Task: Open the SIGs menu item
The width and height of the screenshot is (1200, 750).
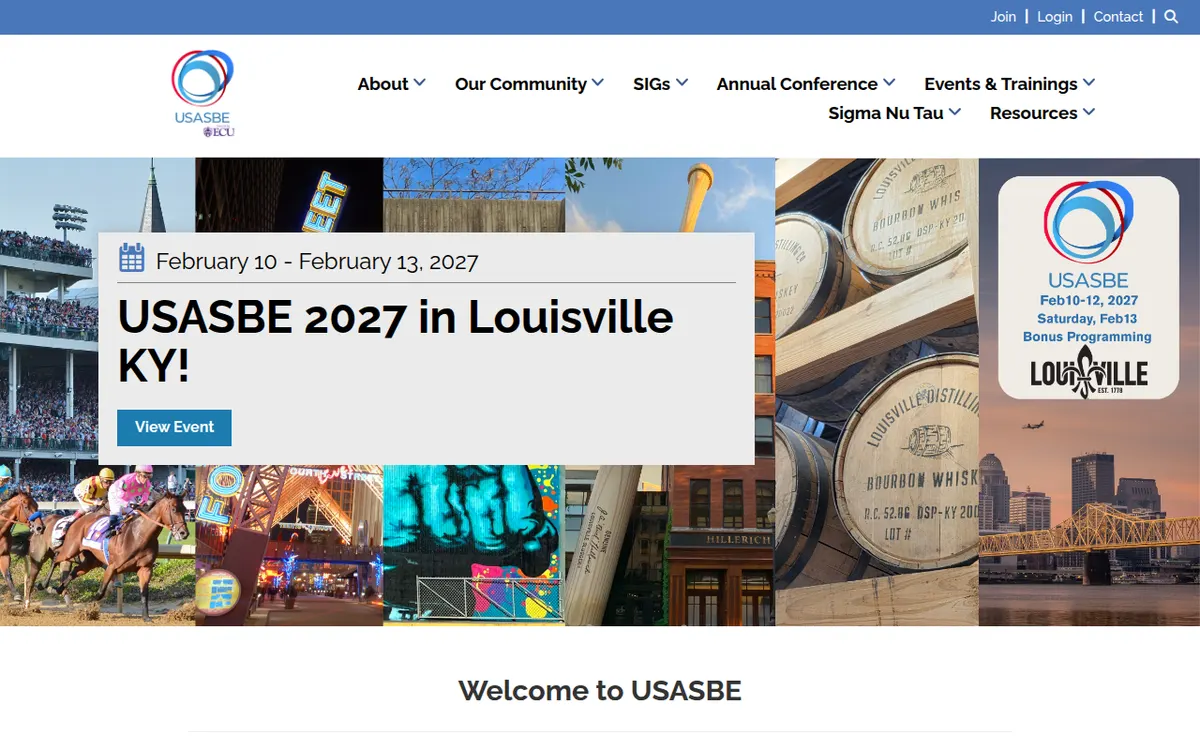Action: [652, 84]
